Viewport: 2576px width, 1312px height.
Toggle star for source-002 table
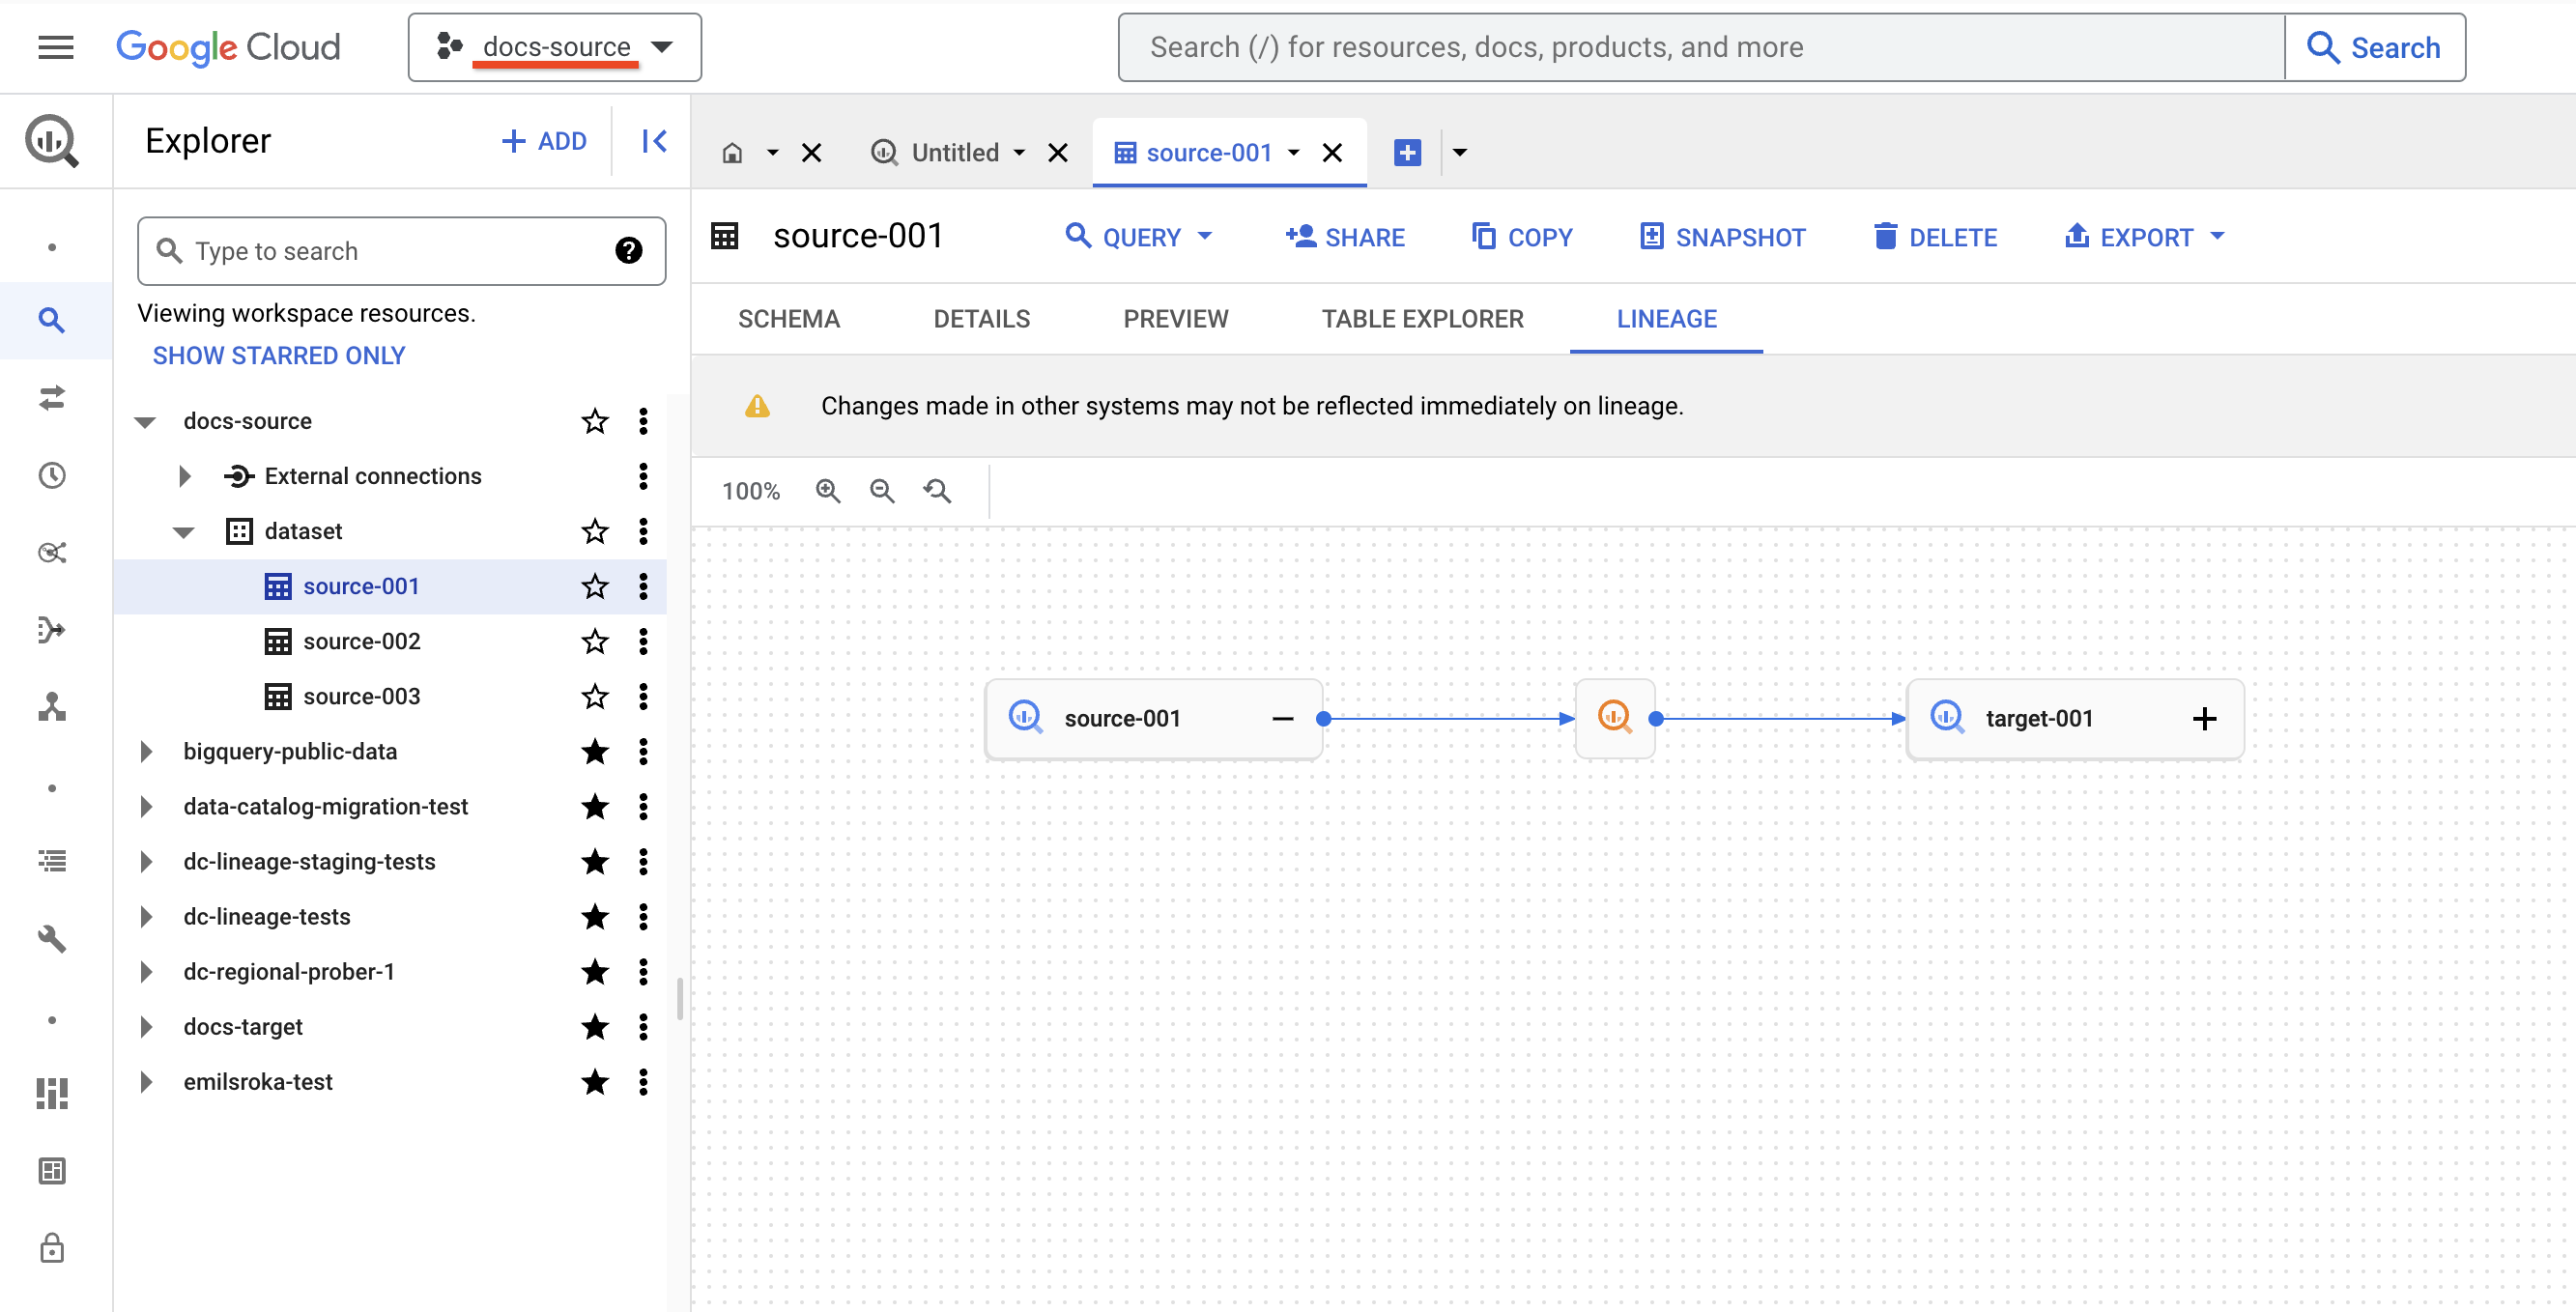(594, 641)
